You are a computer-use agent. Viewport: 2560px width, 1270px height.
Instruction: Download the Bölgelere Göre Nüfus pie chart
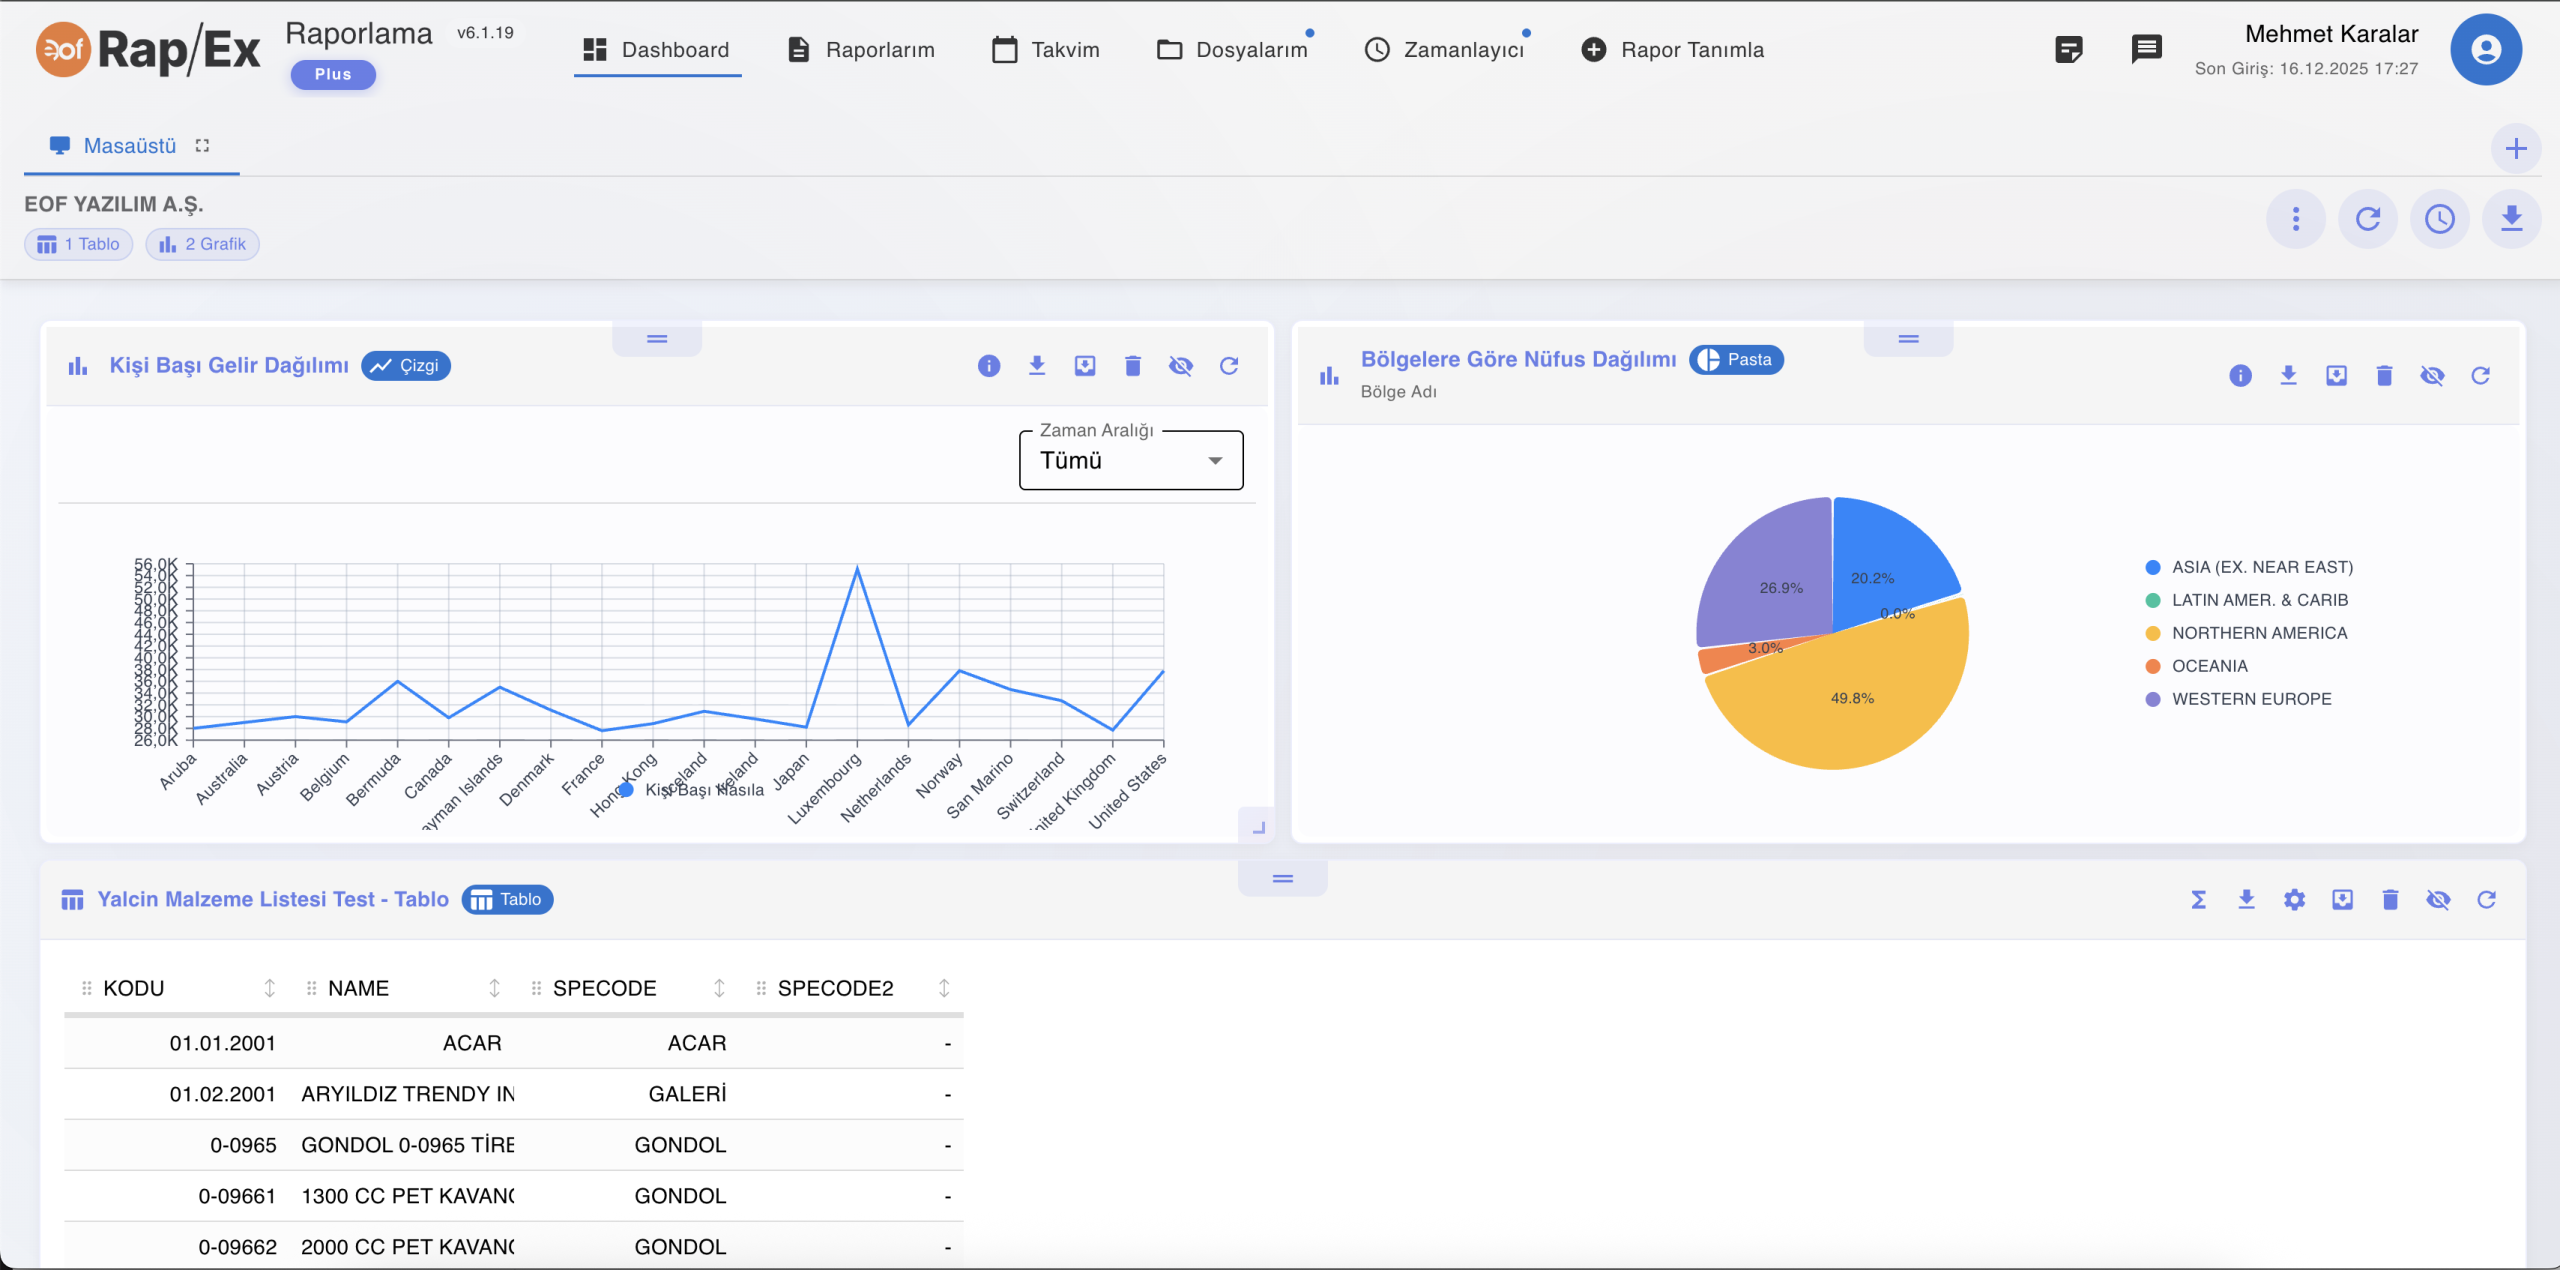tap(2288, 375)
